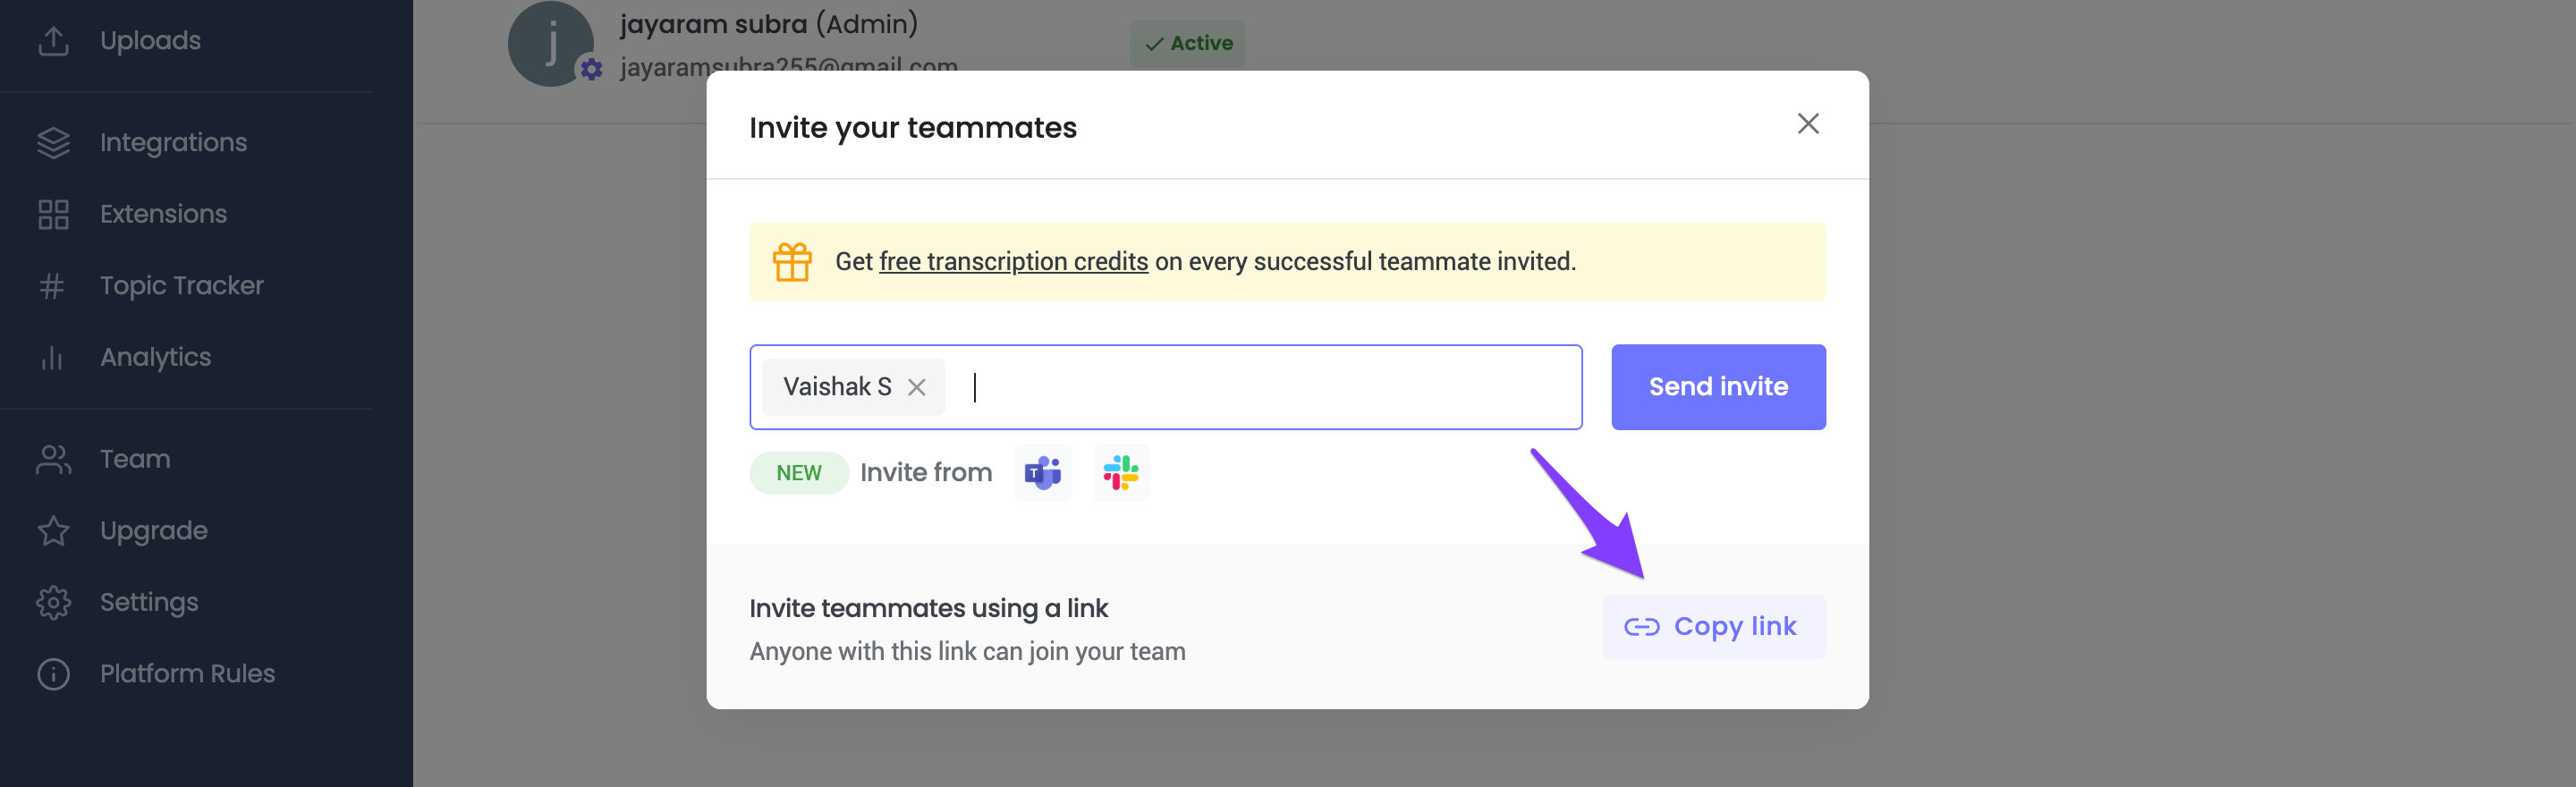This screenshot has width=2576, height=787.
Task: Open the Extensions grid icon
Action: click(53, 214)
